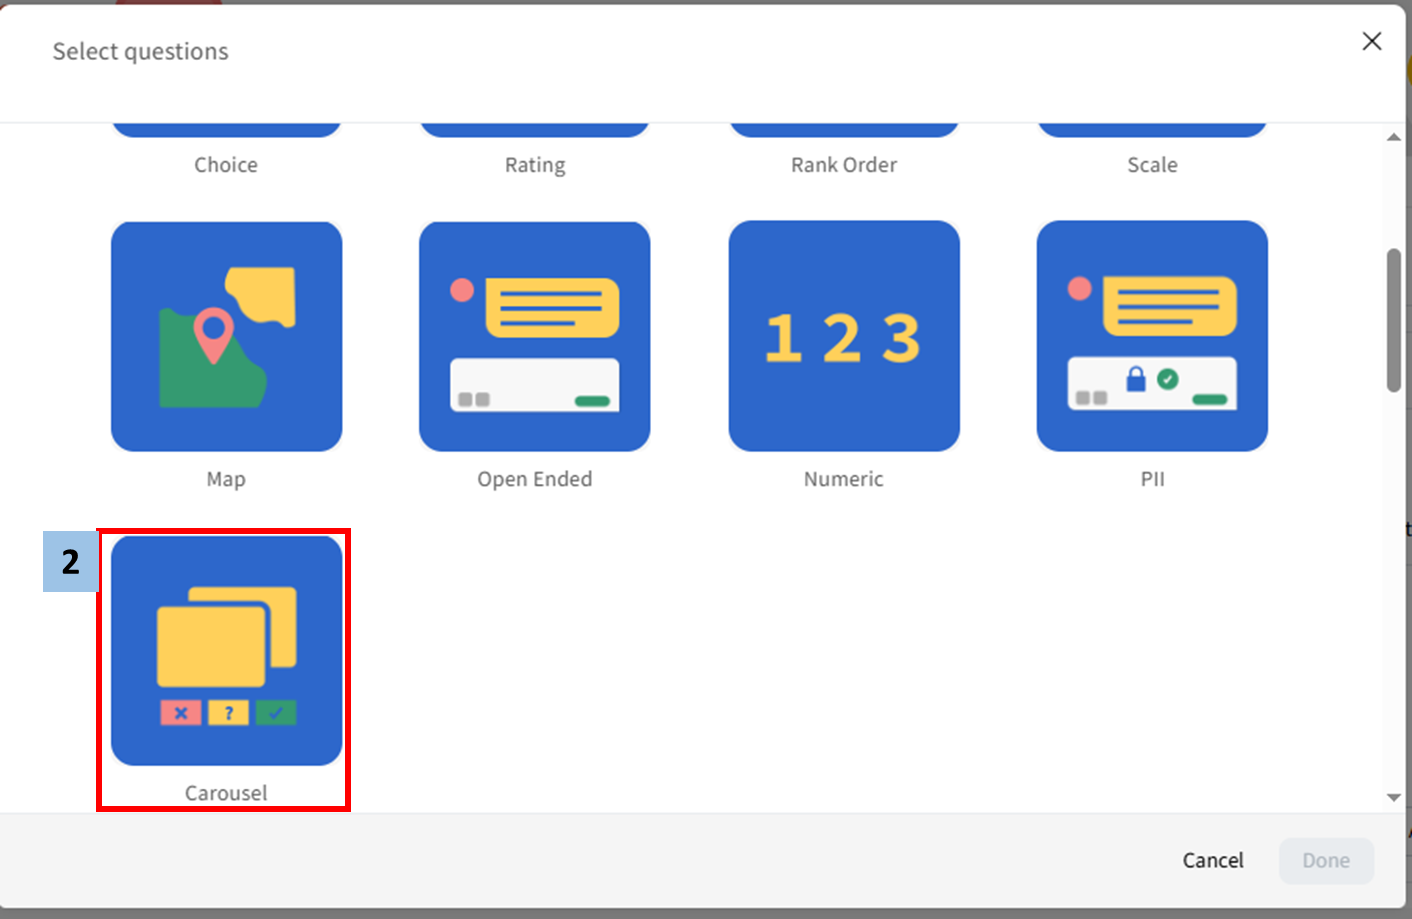
Task: Click the Carousel question type icon
Action: [x=226, y=650]
